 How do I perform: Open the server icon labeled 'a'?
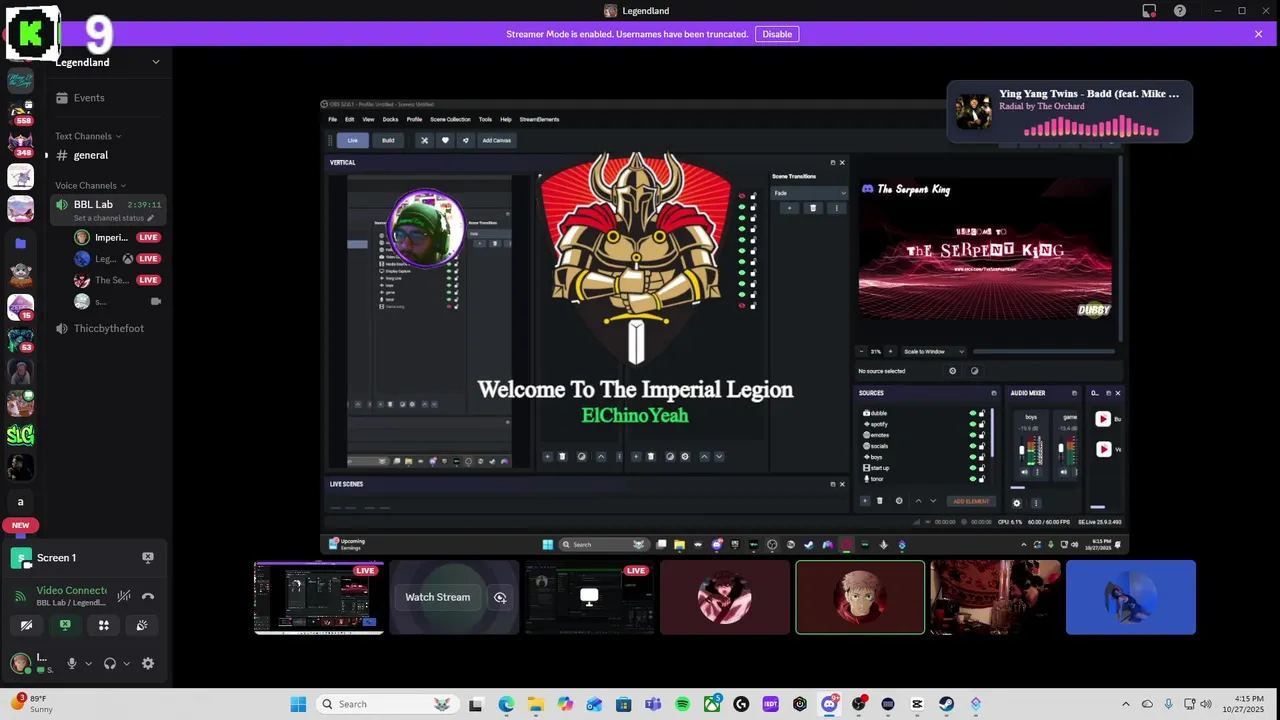click(20, 502)
